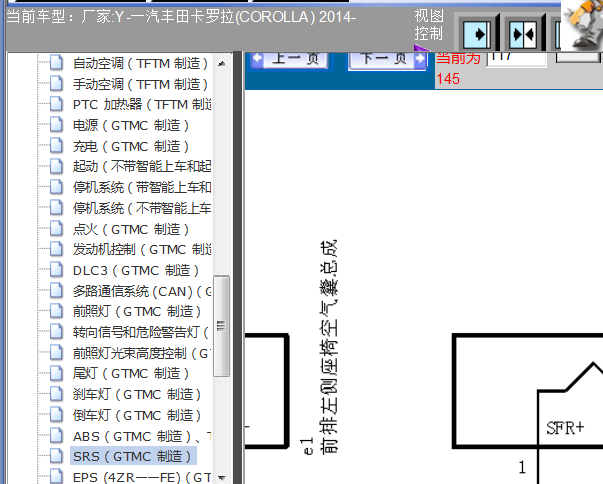Click document icon beside 前照灯光束高度控制
This screenshot has height=484, width=603.
pos(57,353)
